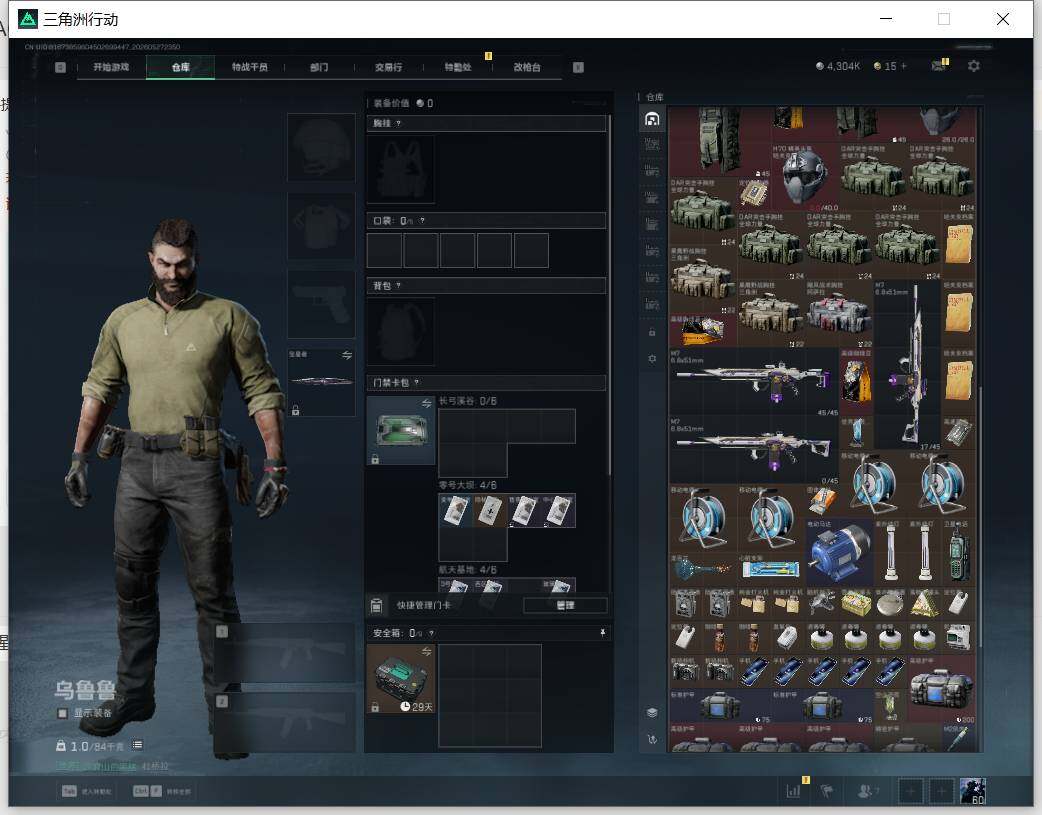1042x815 pixels.
Task: Click the empty backpack slot
Action: click(401, 332)
